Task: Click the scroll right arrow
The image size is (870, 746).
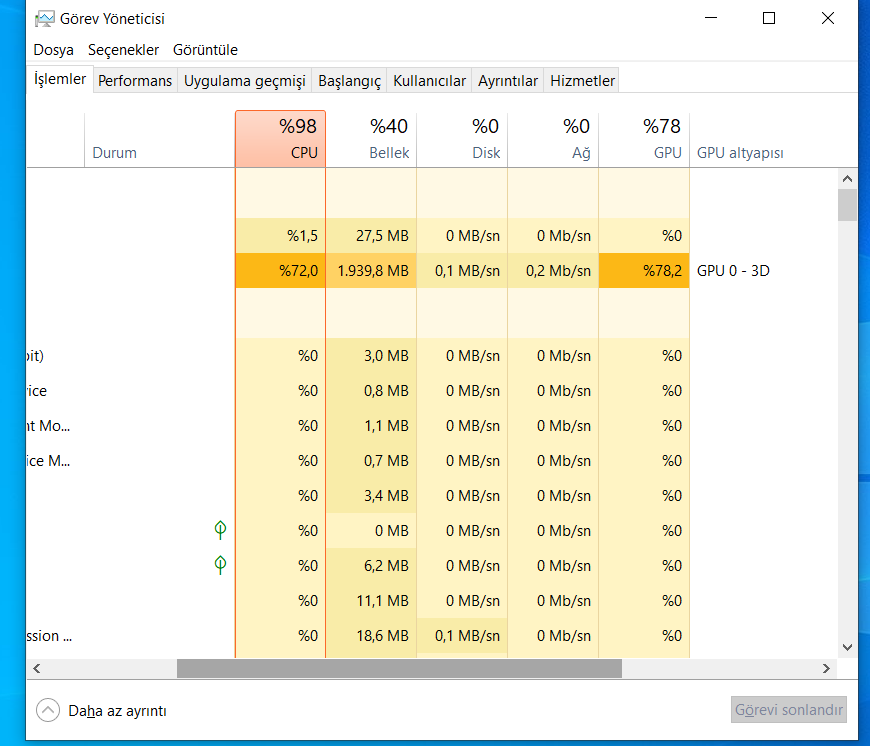Action: tap(826, 668)
